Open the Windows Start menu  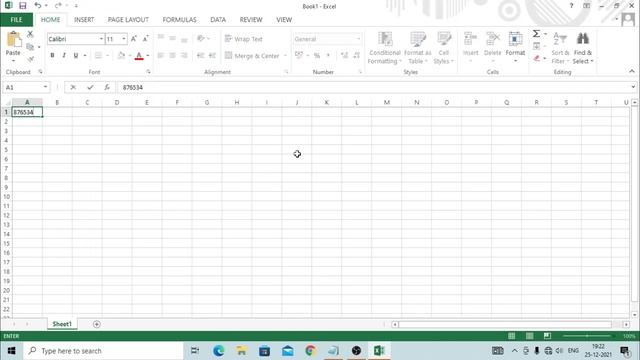click(x=11, y=351)
